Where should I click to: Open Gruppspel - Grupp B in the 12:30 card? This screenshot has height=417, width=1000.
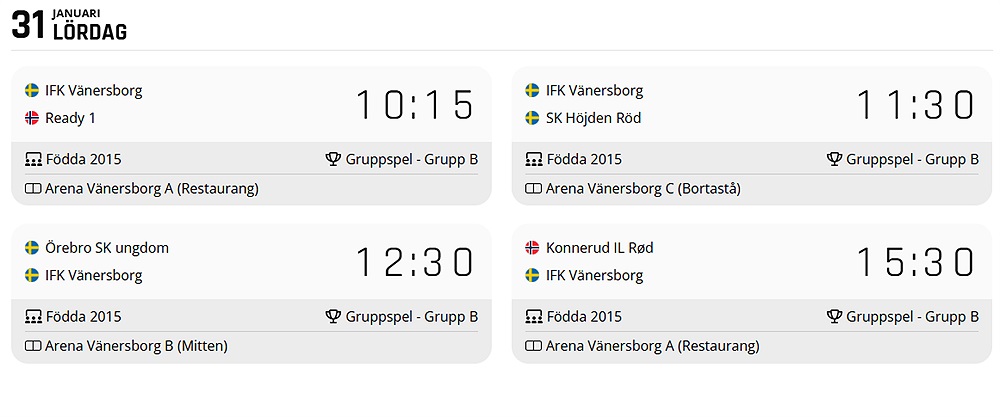[x=411, y=317]
